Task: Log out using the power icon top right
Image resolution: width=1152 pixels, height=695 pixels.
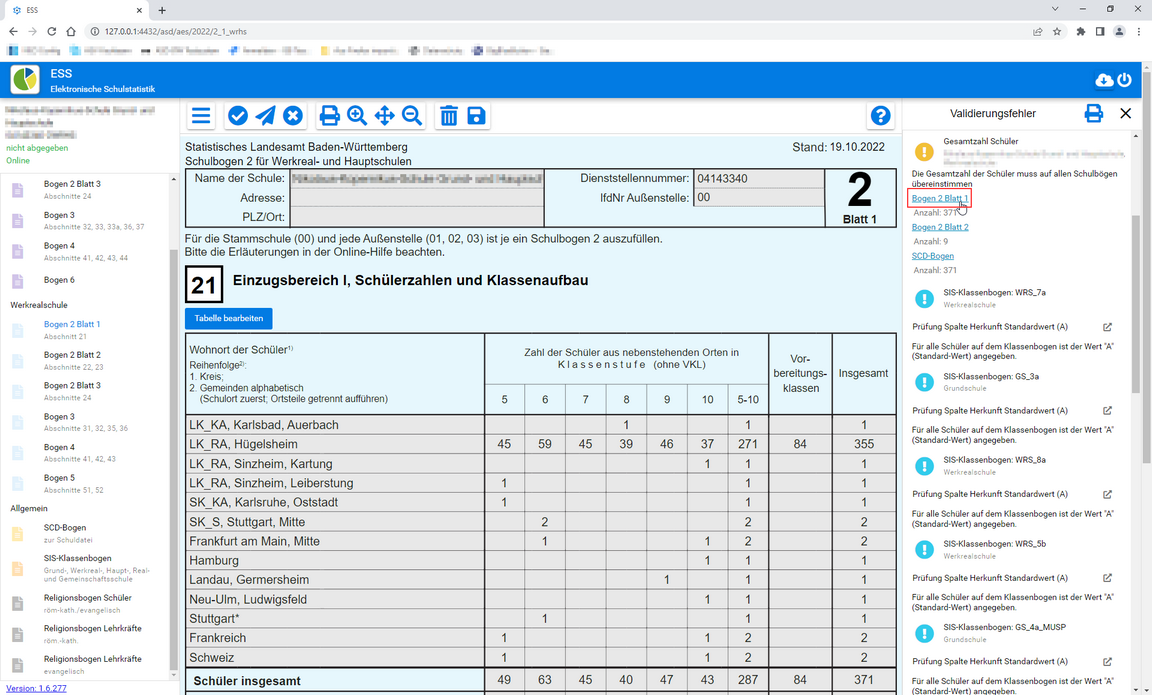Action: tap(1125, 79)
